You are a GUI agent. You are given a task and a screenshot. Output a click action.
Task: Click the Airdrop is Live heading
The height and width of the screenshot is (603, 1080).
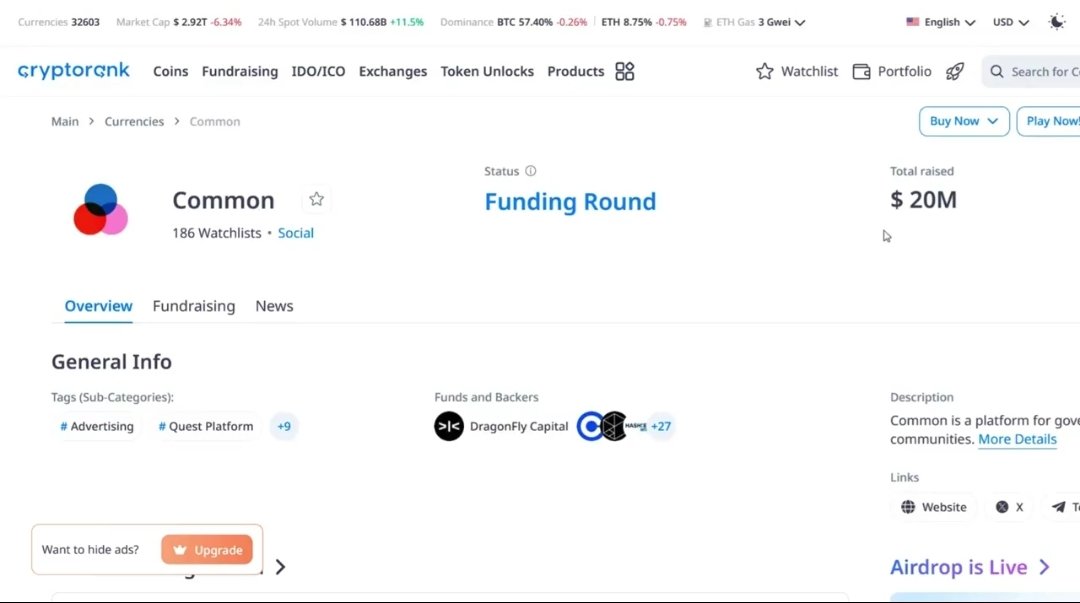pos(958,567)
